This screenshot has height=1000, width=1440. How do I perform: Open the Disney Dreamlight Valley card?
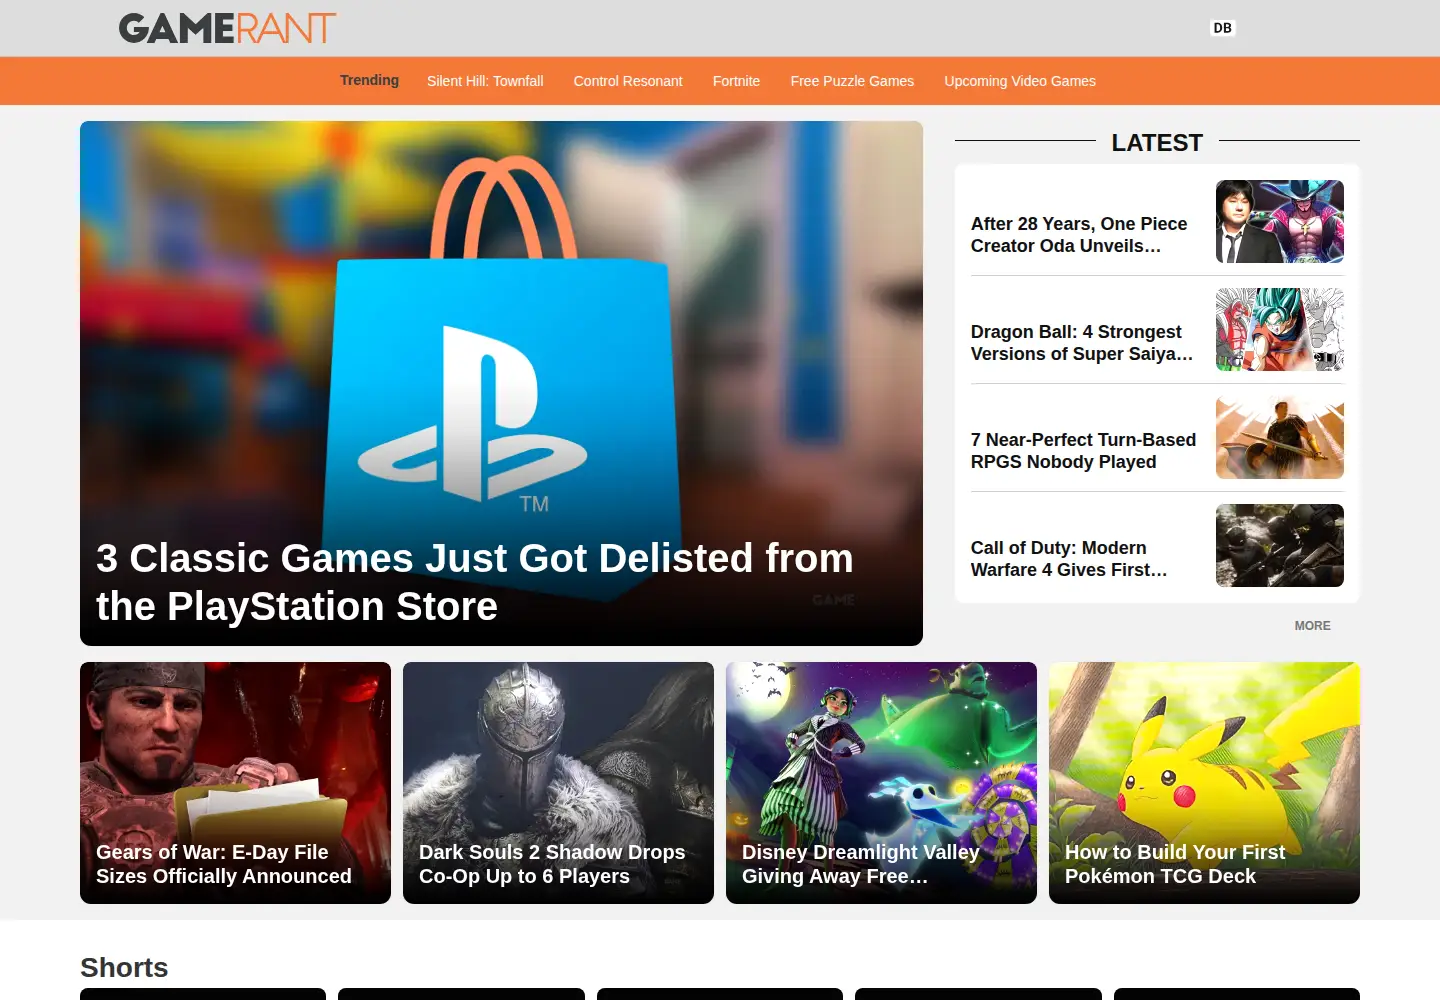(x=881, y=783)
